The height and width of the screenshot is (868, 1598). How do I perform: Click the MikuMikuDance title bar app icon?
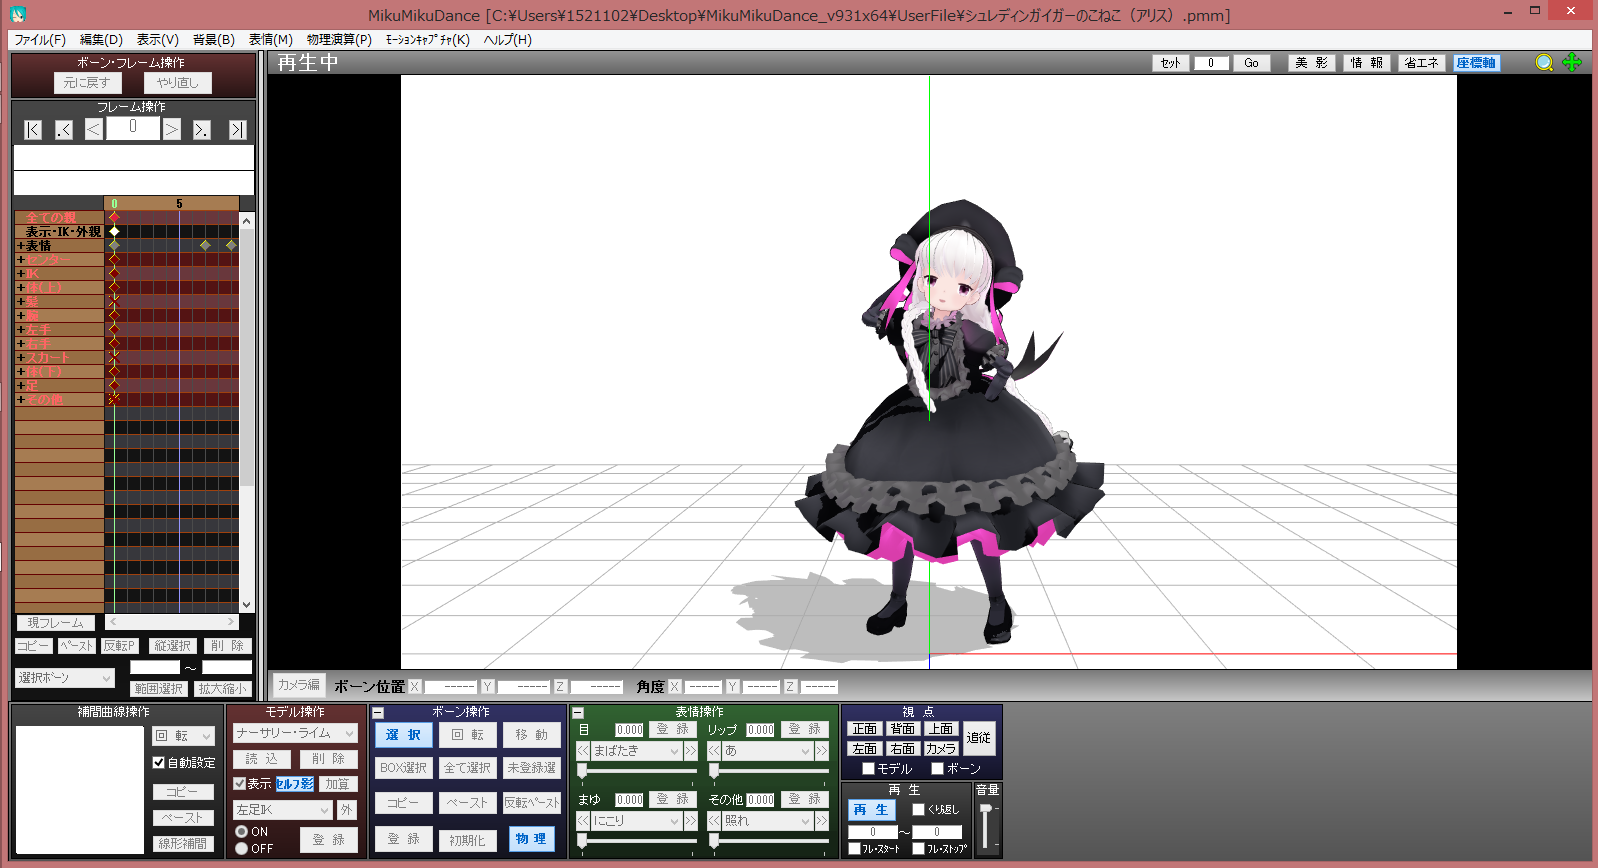(x=17, y=14)
